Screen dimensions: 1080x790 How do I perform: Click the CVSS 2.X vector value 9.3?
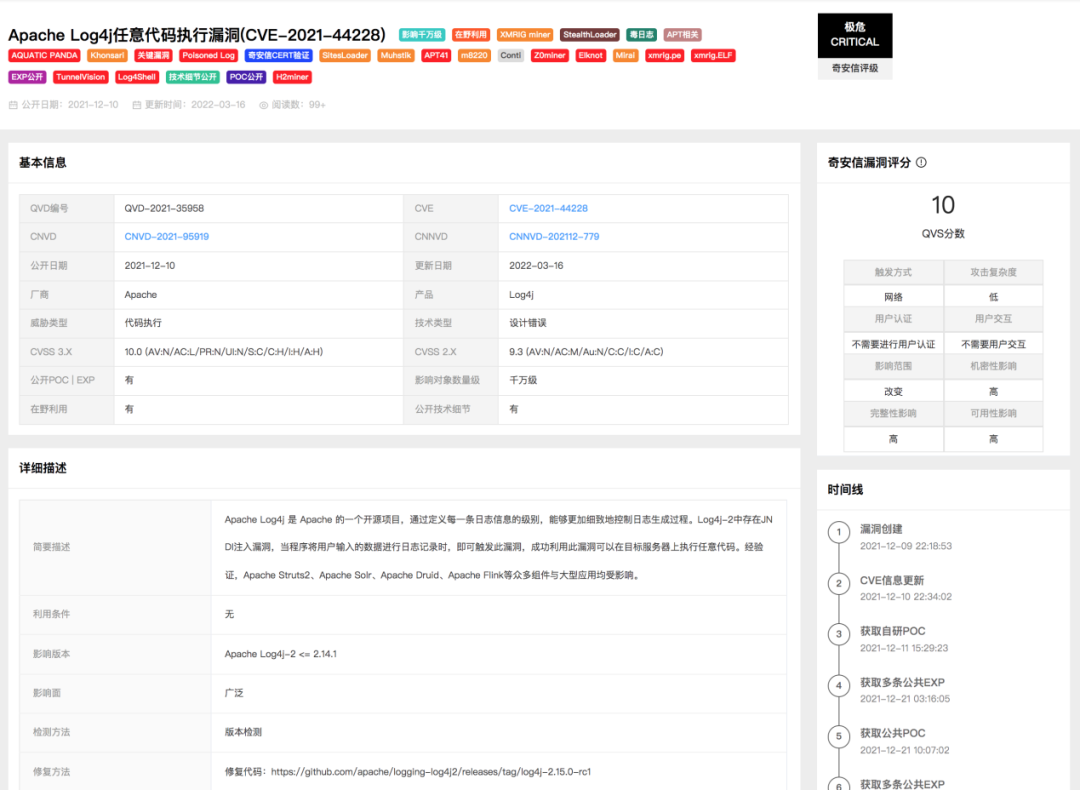tap(586, 351)
